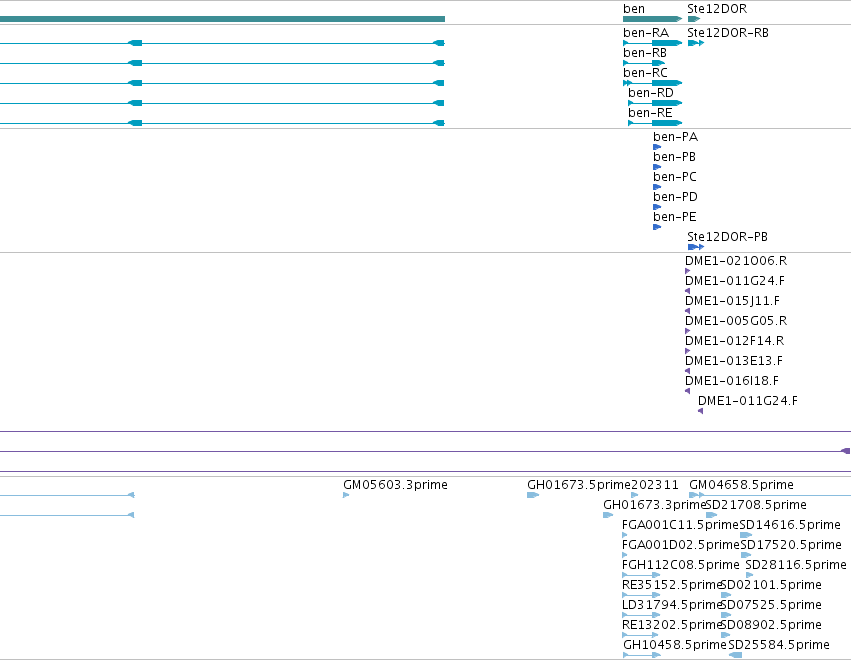Choose the ben-RD transcript label
This screenshot has width=851, height=660.
point(651,93)
